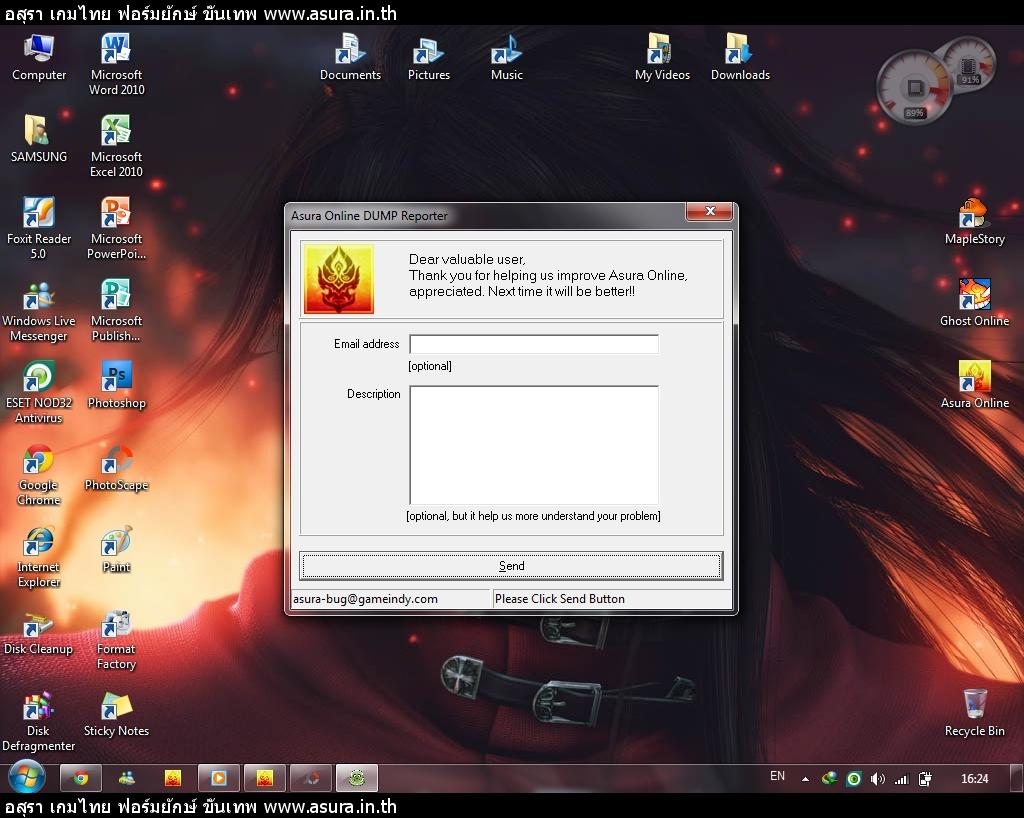1024x818 pixels.
Task: Click the Asura logo image in the dialog
Action: [339, 279]
